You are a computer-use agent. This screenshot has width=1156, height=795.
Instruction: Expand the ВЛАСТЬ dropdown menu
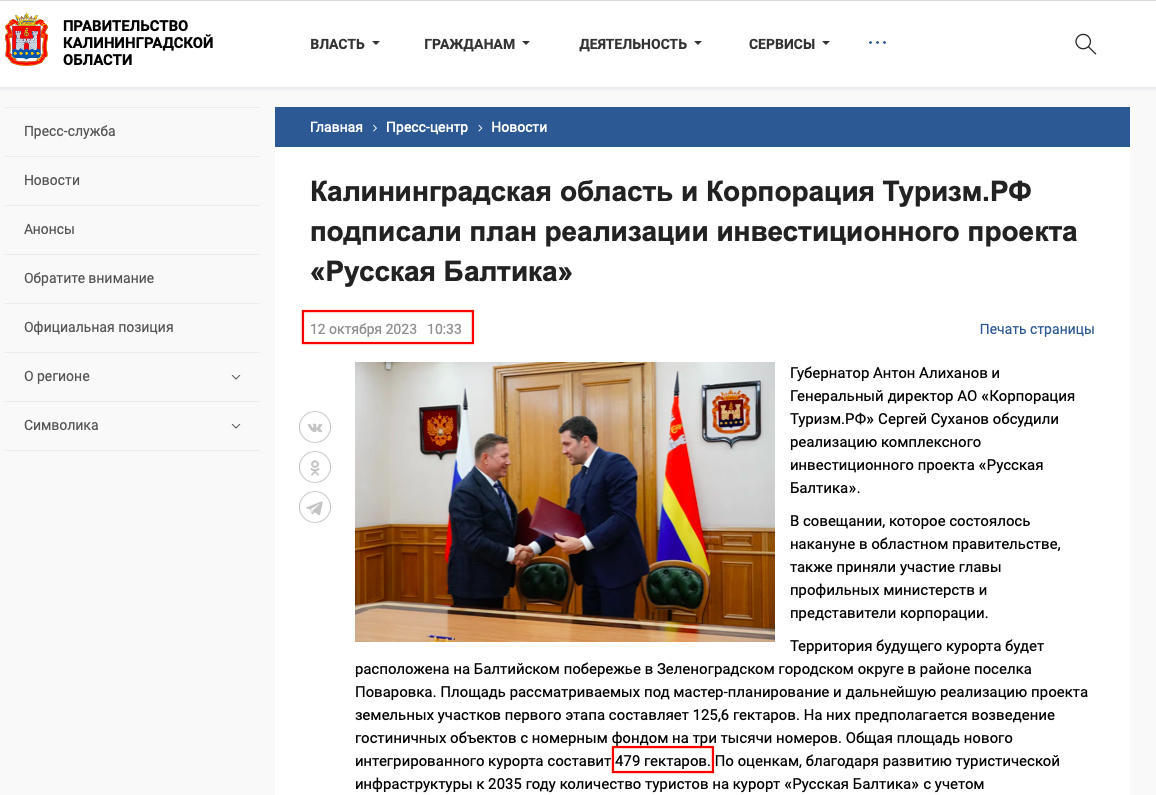pos(345,44)
